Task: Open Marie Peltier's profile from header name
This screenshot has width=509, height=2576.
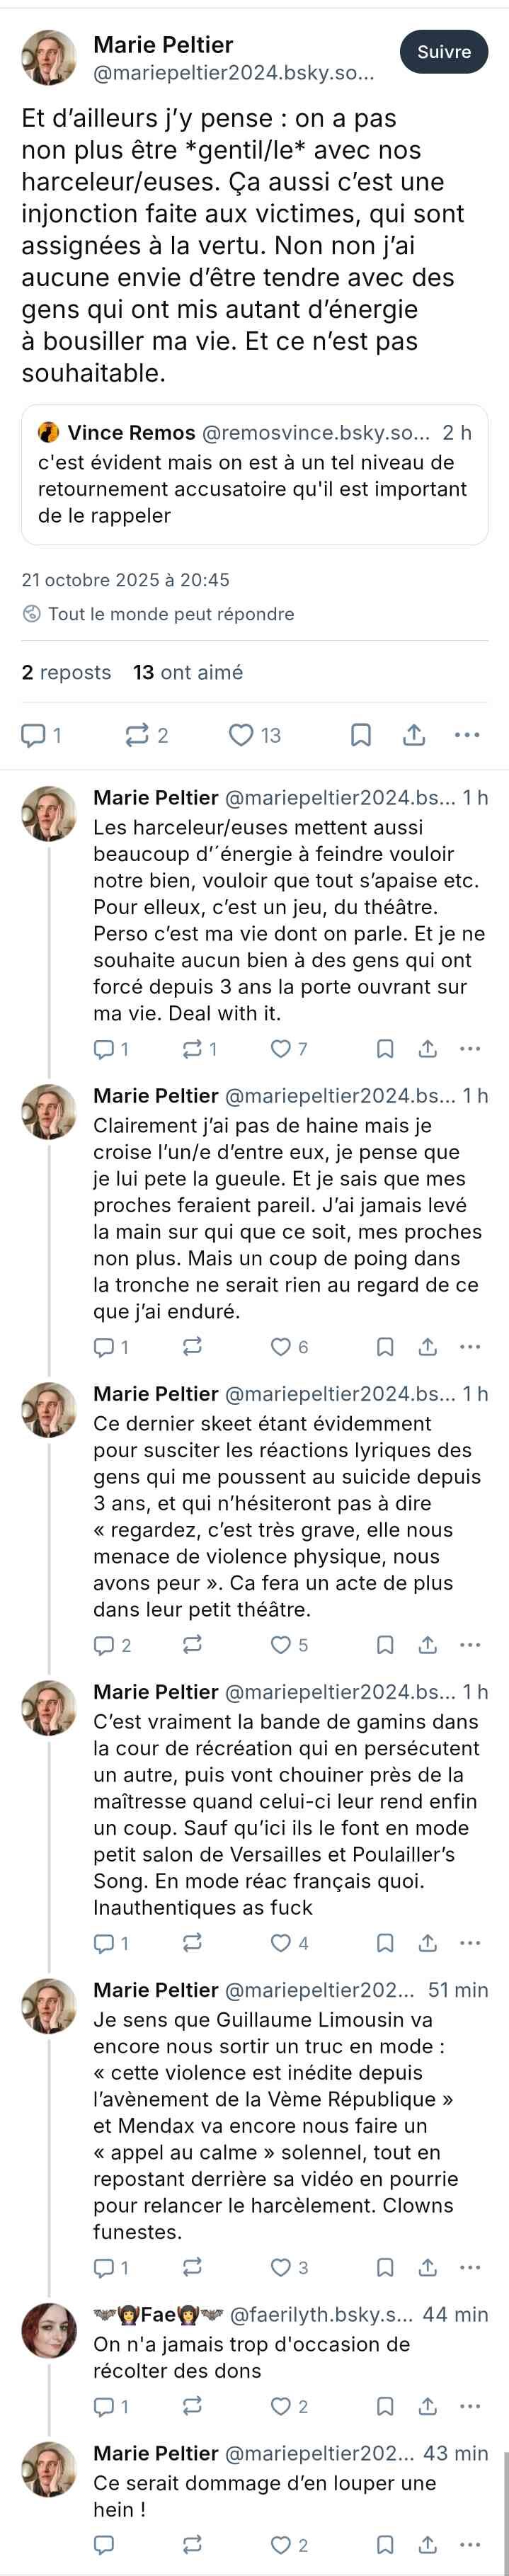Action: point(163,44)
